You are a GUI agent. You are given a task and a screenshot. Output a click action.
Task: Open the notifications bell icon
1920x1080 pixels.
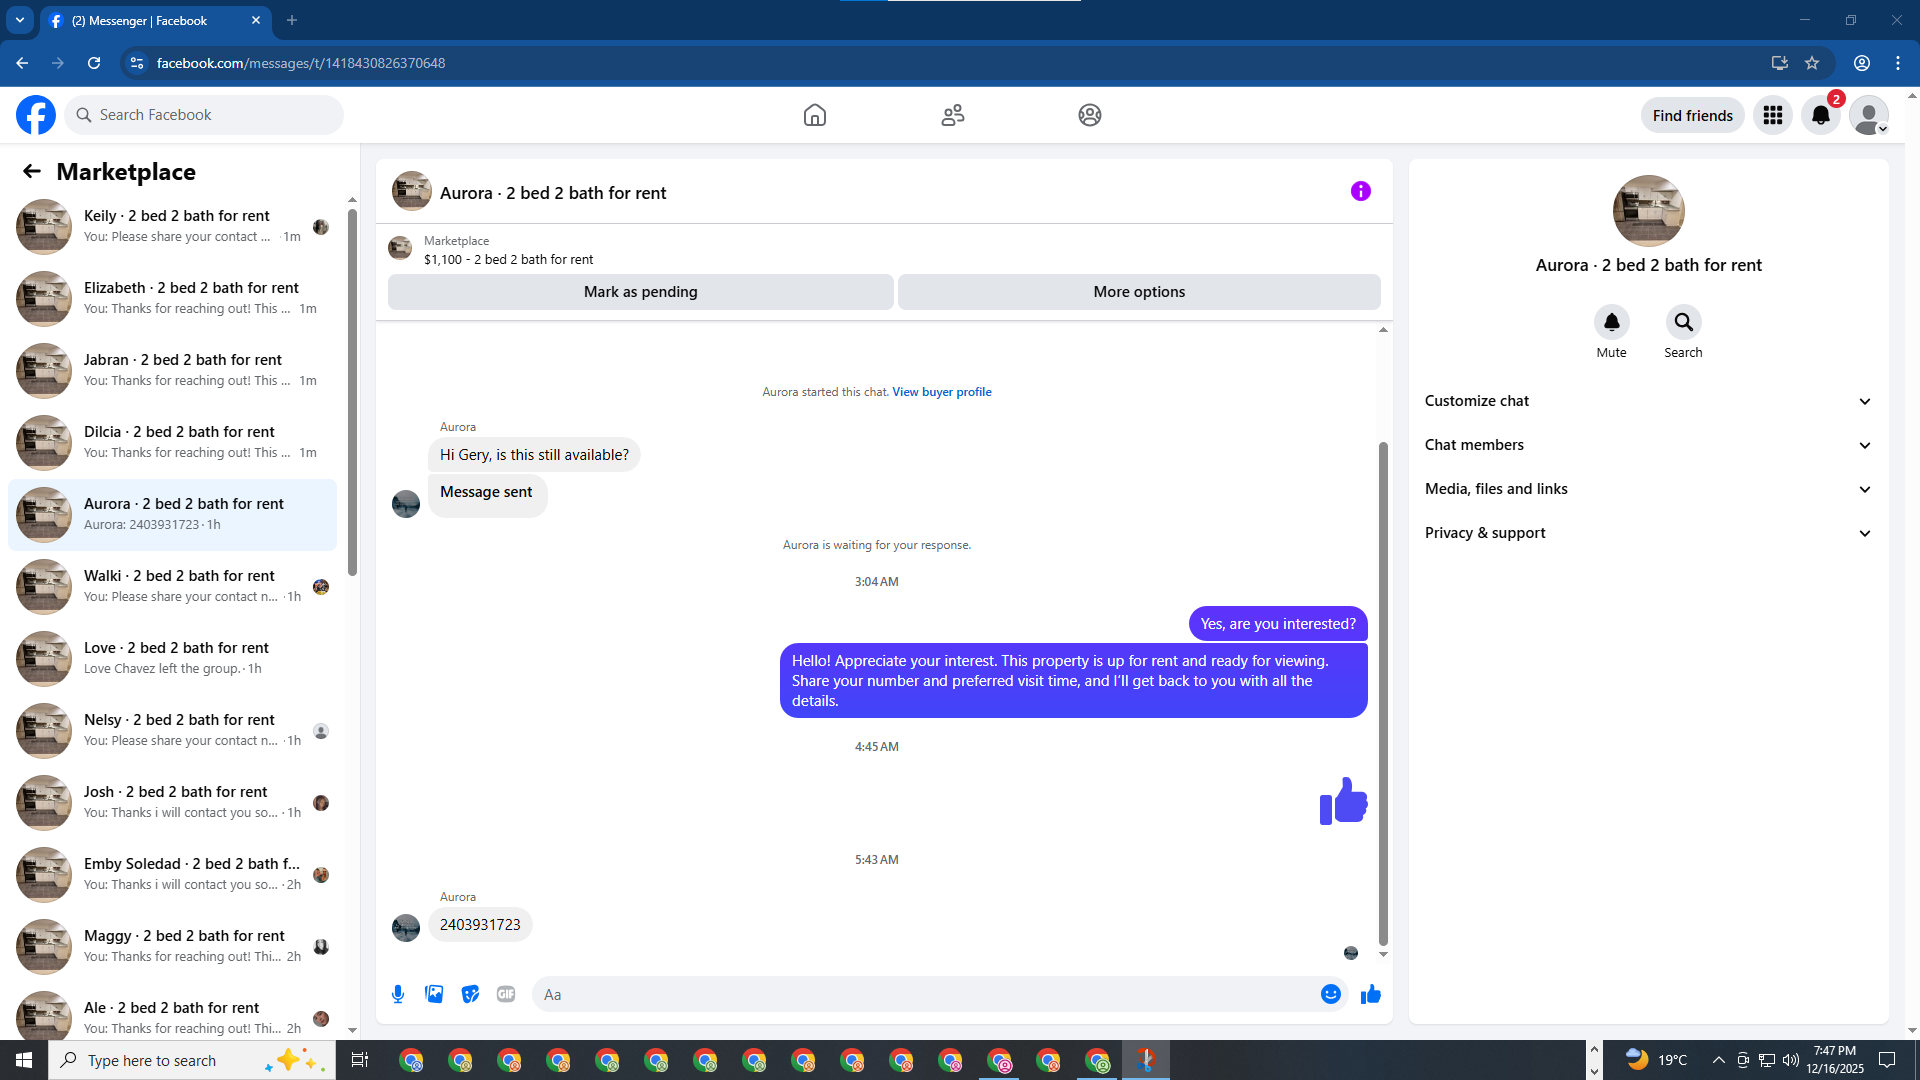[1821, 115]
